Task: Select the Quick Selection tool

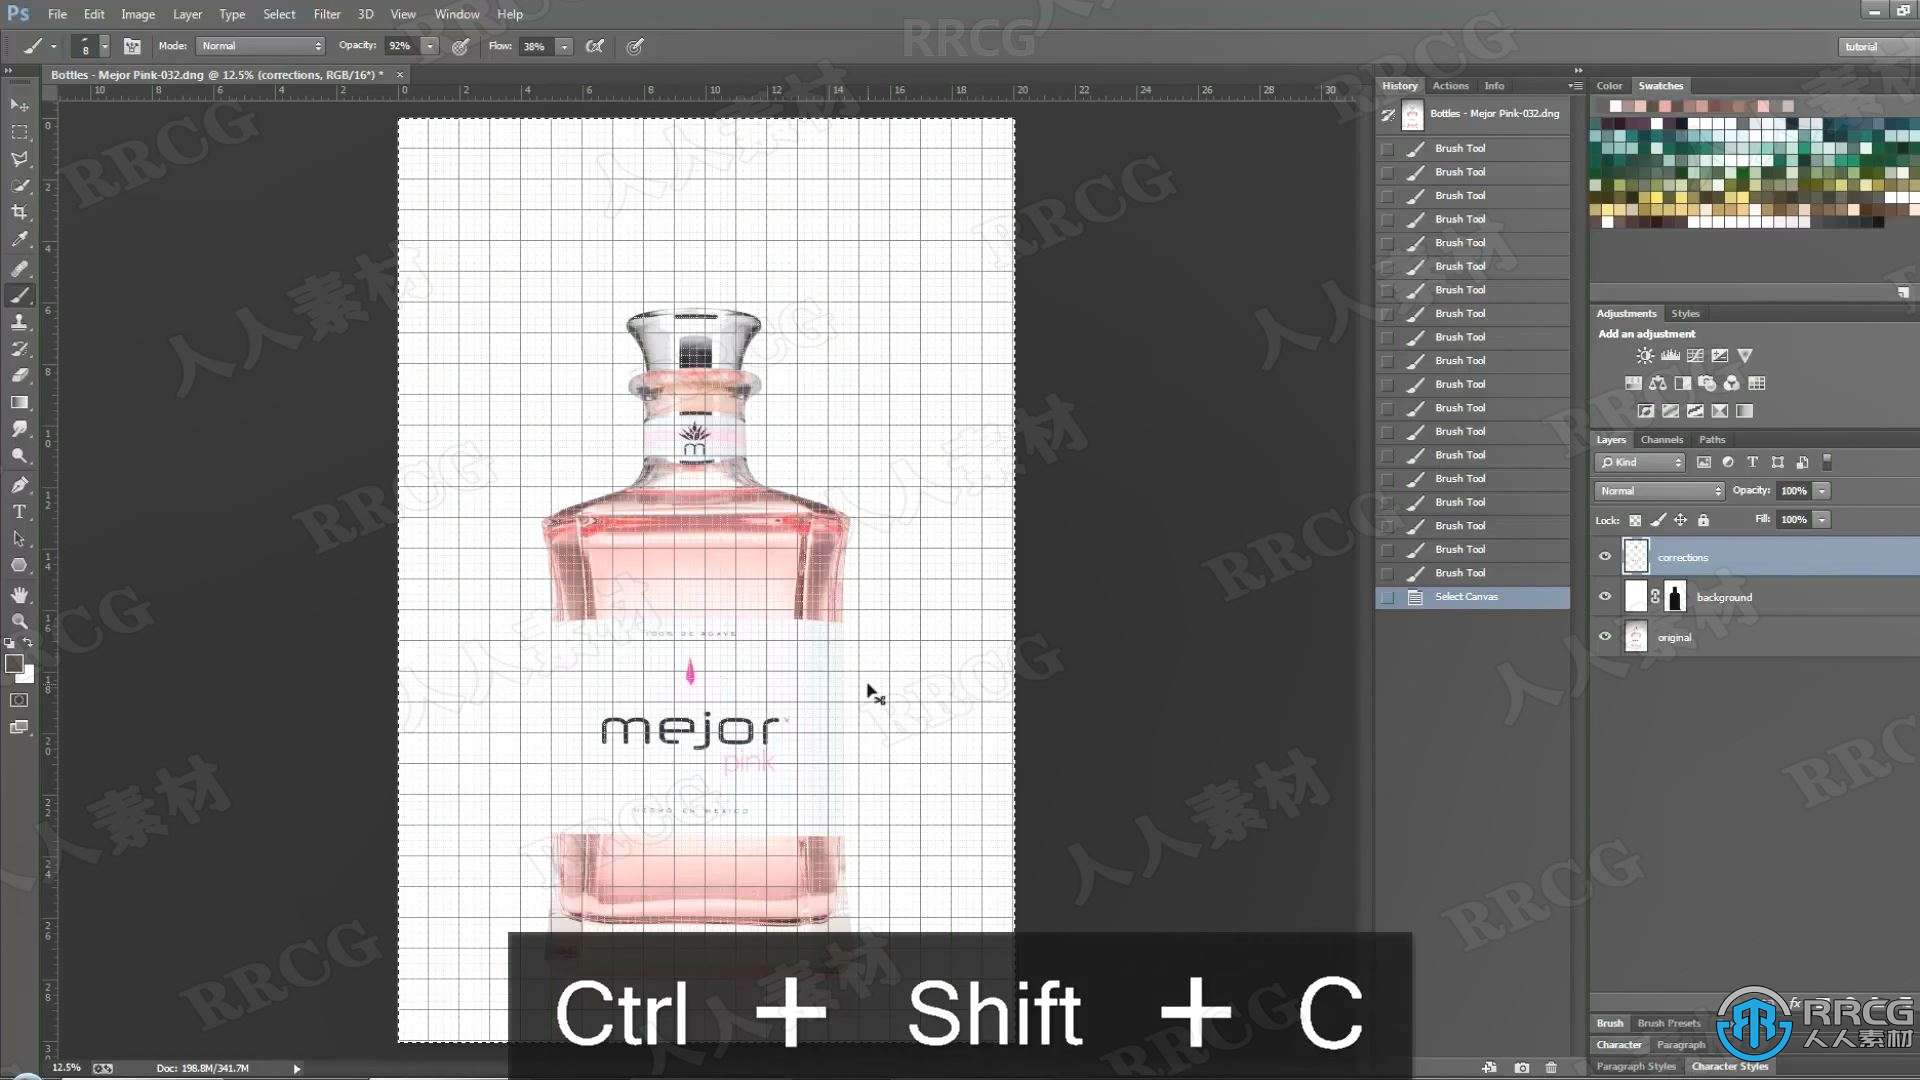Action: click(x=19, y=186)
